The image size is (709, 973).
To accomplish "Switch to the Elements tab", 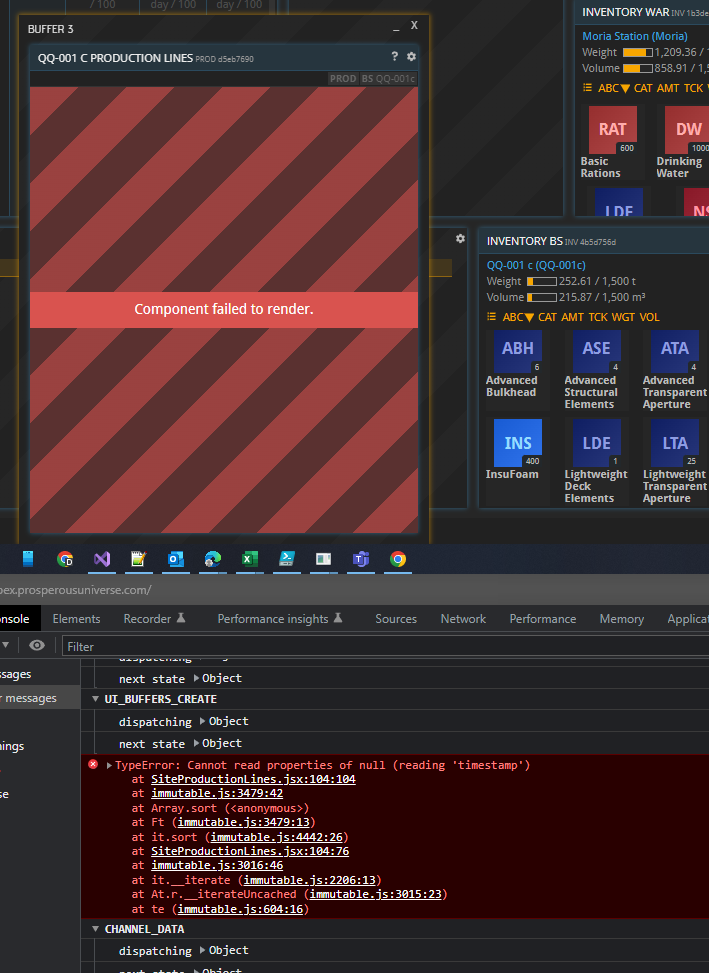I will click(x=76, y=619).
